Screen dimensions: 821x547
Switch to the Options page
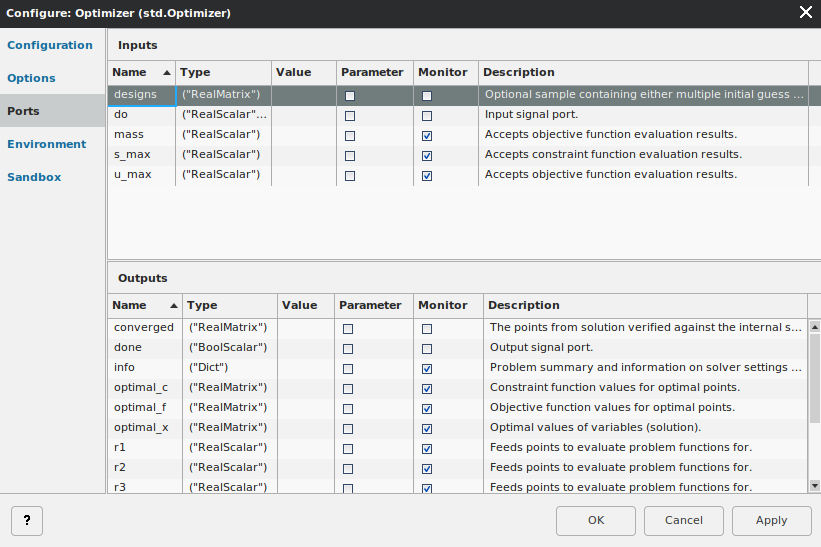31,78
